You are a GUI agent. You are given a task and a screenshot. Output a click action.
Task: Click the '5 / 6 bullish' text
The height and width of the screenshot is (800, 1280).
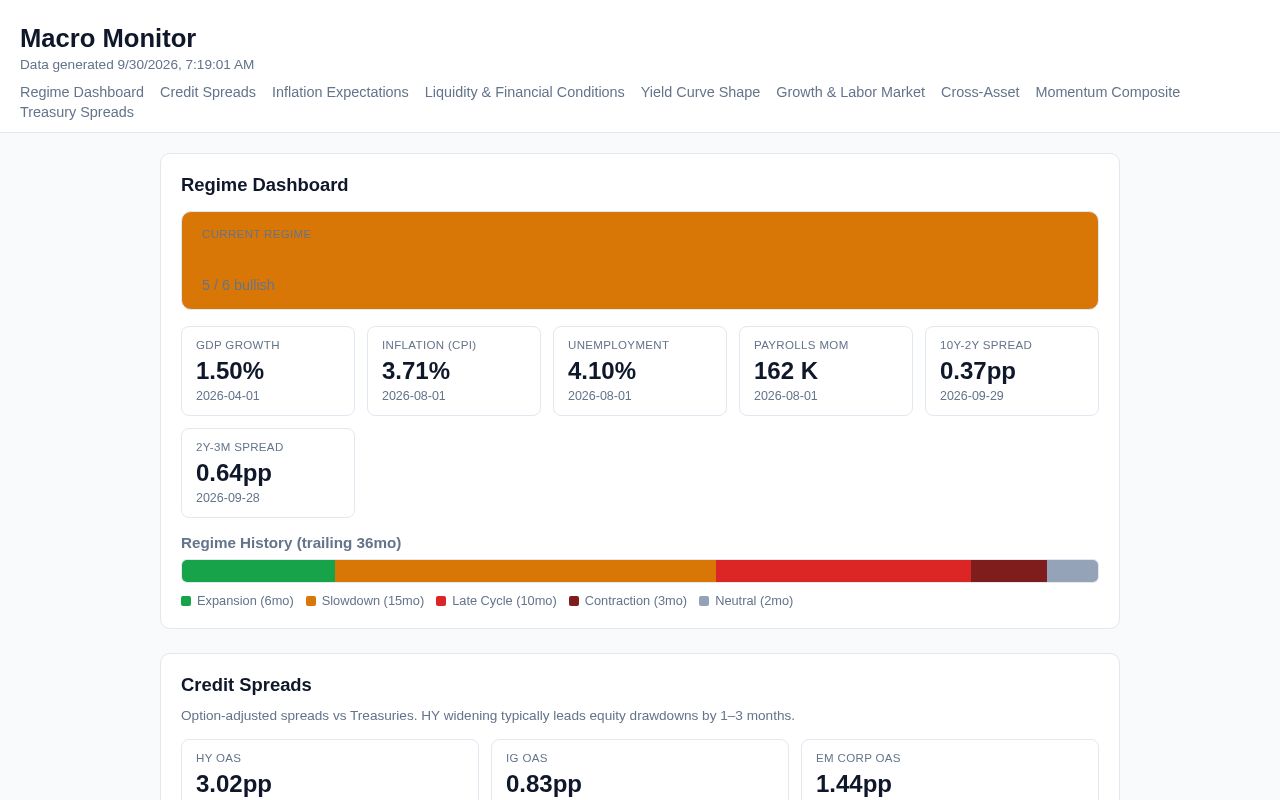[238, 285]
